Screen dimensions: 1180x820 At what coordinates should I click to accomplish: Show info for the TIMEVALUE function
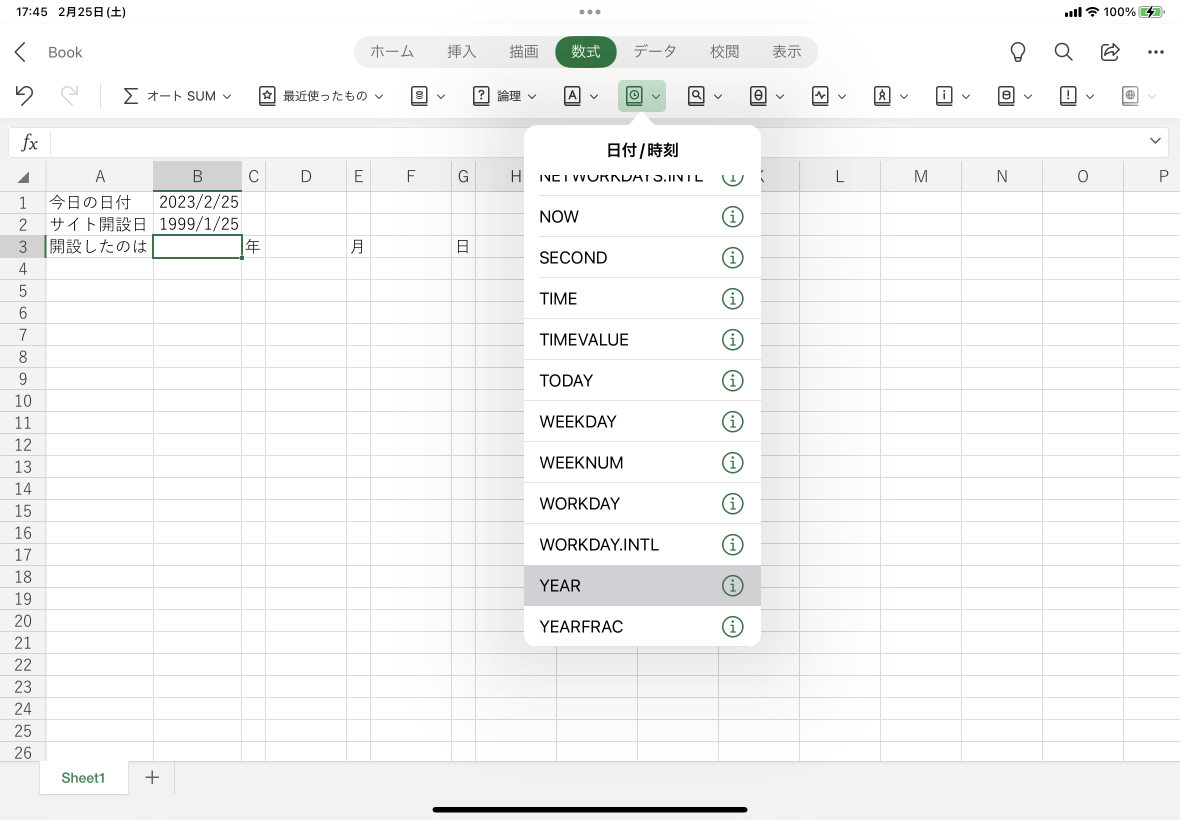(x=732, y=339)
